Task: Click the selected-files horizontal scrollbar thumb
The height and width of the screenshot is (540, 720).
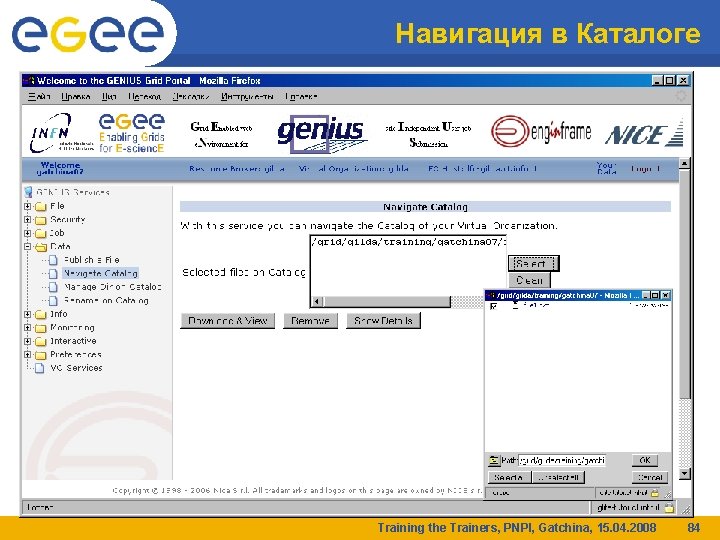Action: [387, 302]
